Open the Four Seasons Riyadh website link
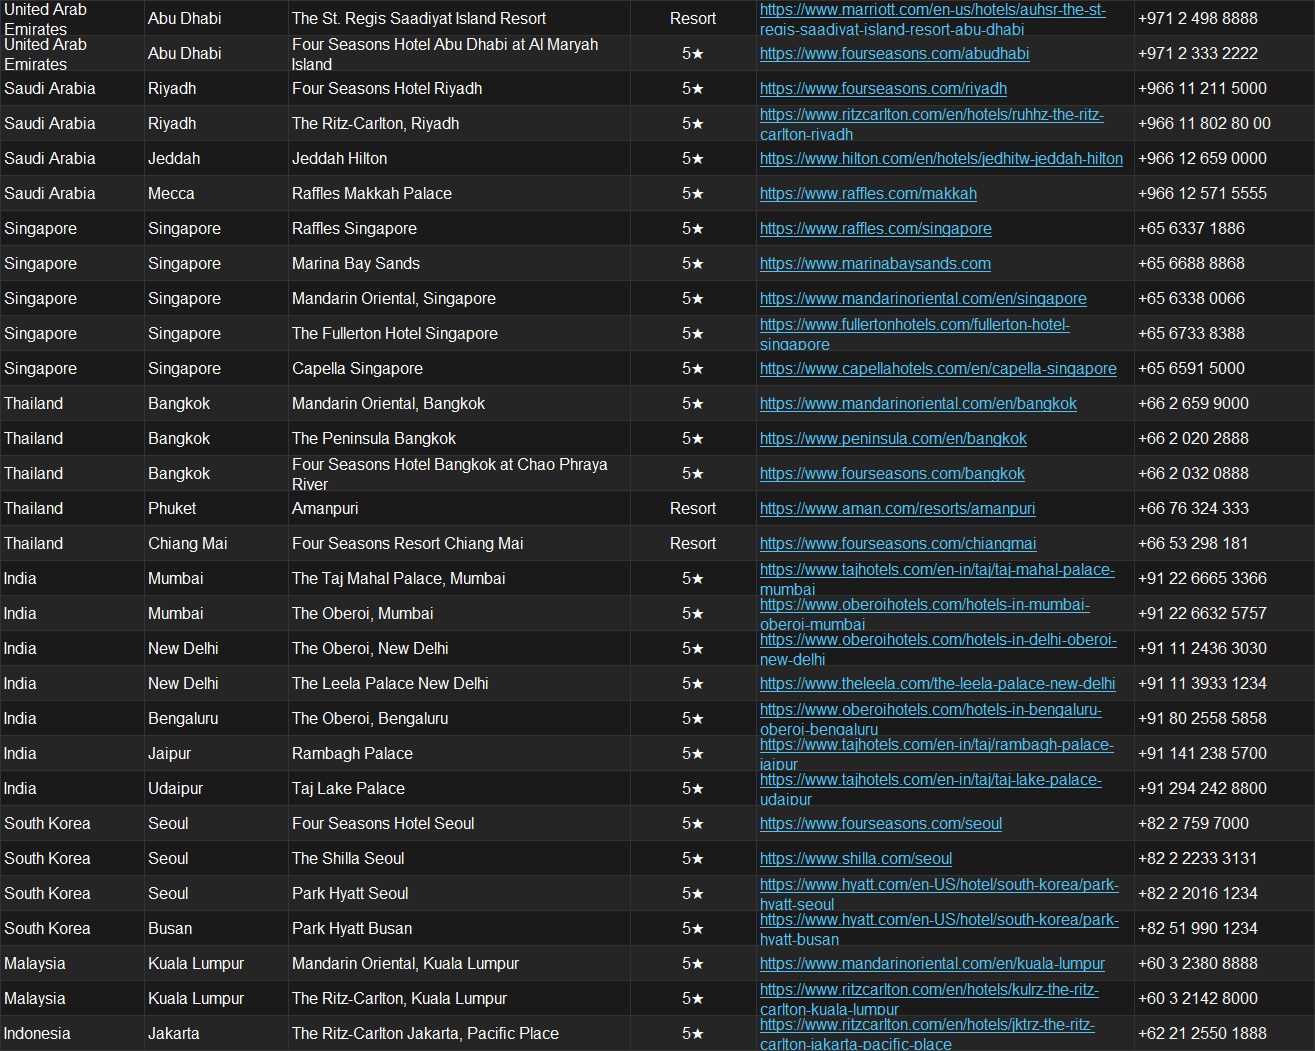This screenshot has height=1051, width=1315. tap(883, 89)
